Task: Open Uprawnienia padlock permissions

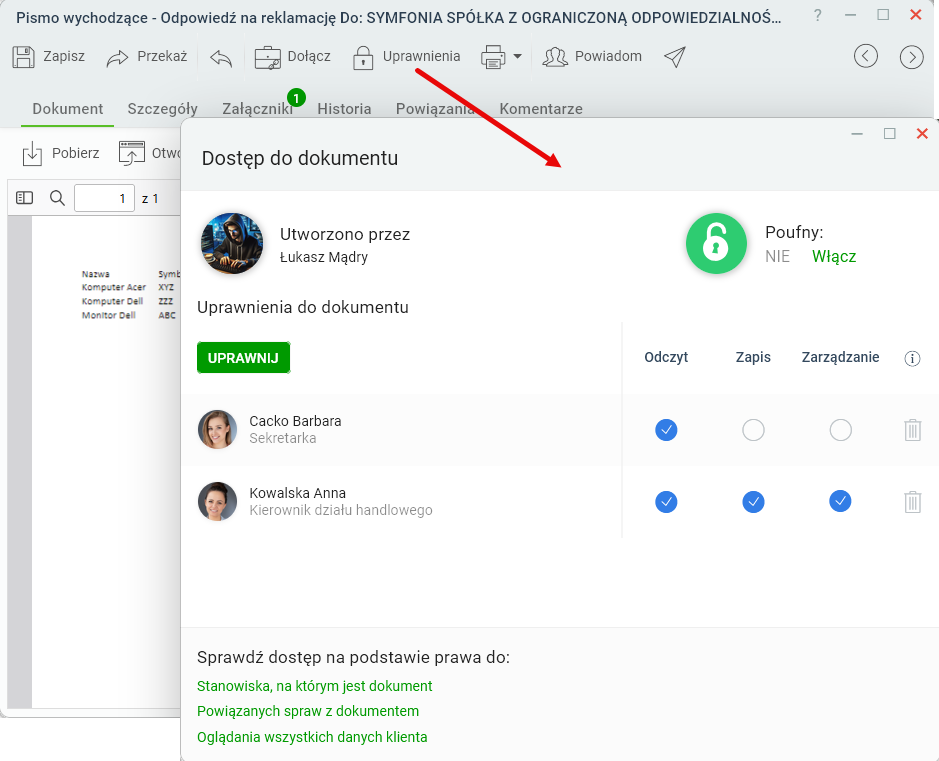Action: [x=407, y=57]
